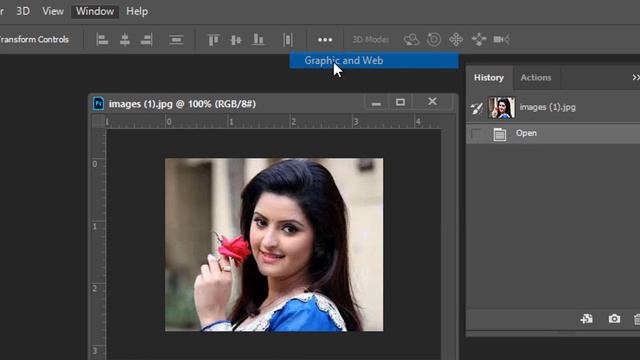Switch to the Actions tab
640x360 pixels.
coord(536,78)
